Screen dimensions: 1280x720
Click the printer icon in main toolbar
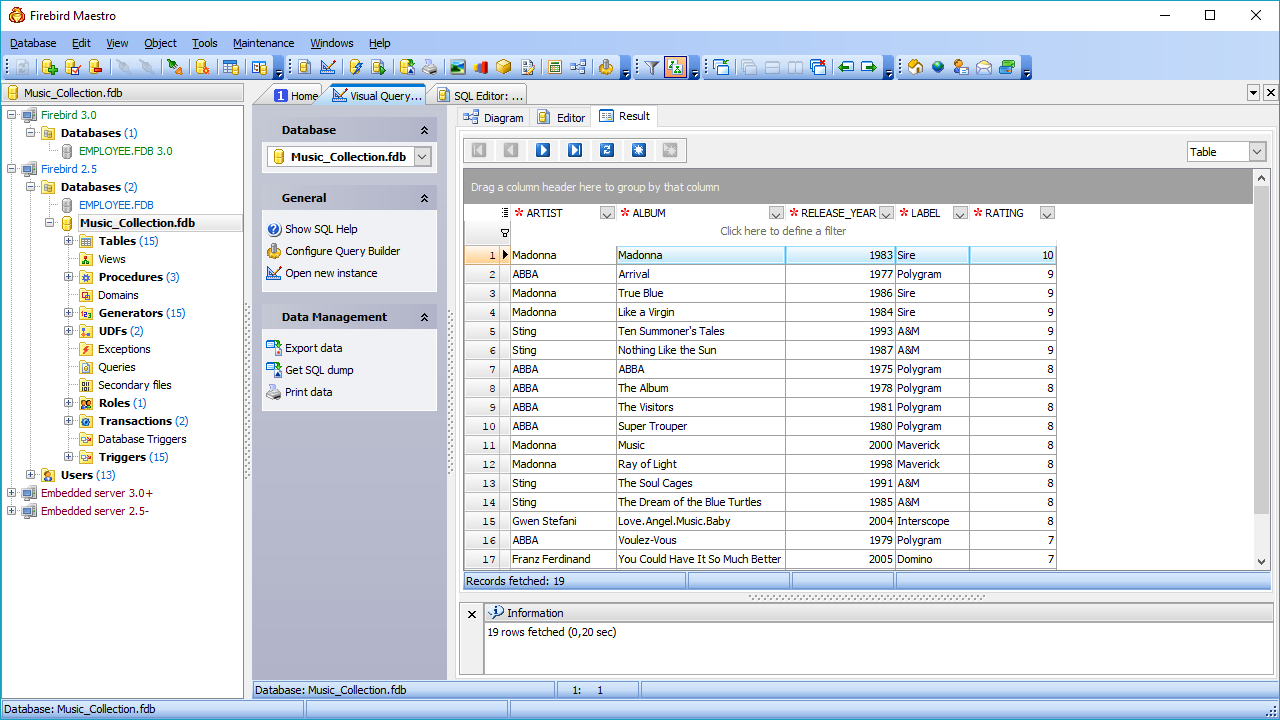coord(430,67)
